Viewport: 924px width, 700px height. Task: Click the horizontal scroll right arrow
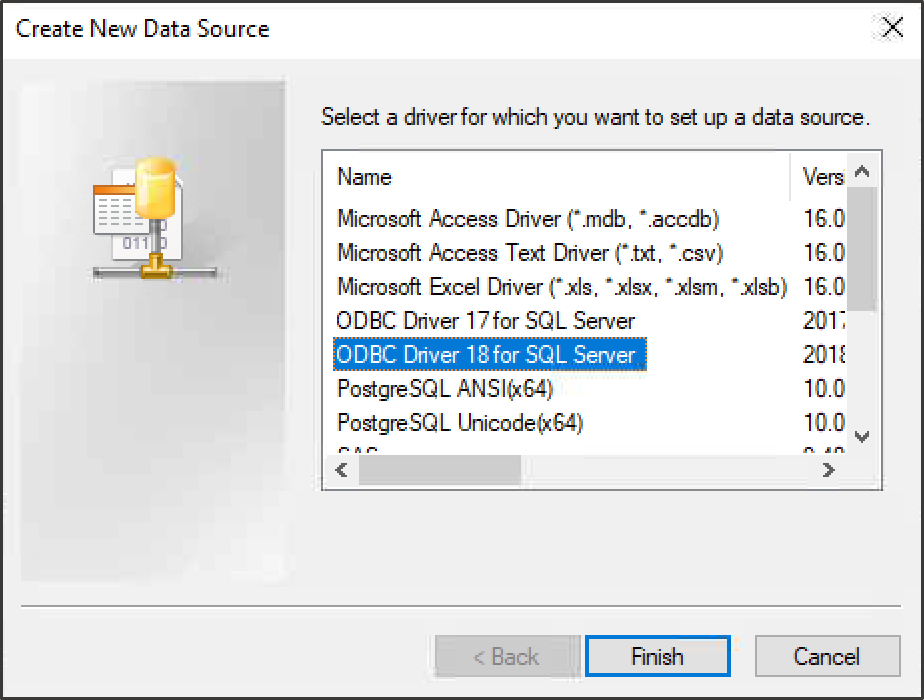(829, 470)
